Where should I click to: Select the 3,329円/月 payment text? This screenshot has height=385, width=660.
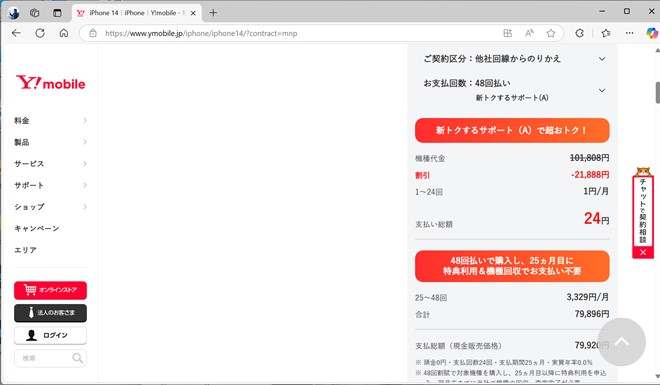[x=588, y=297]
